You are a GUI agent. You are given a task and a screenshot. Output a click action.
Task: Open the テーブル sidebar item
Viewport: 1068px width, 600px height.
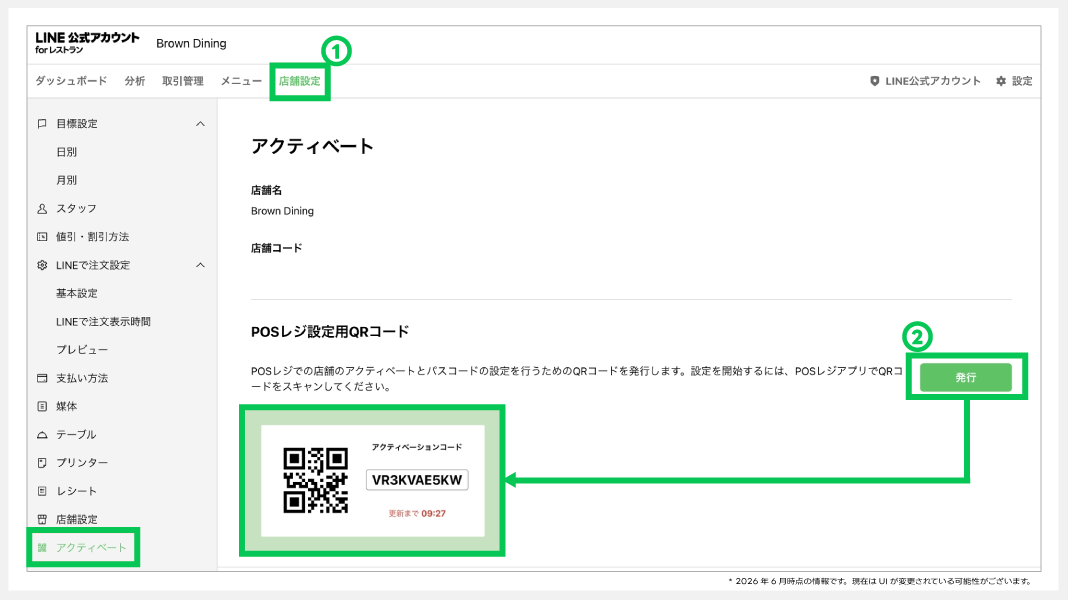pos(76,435)
